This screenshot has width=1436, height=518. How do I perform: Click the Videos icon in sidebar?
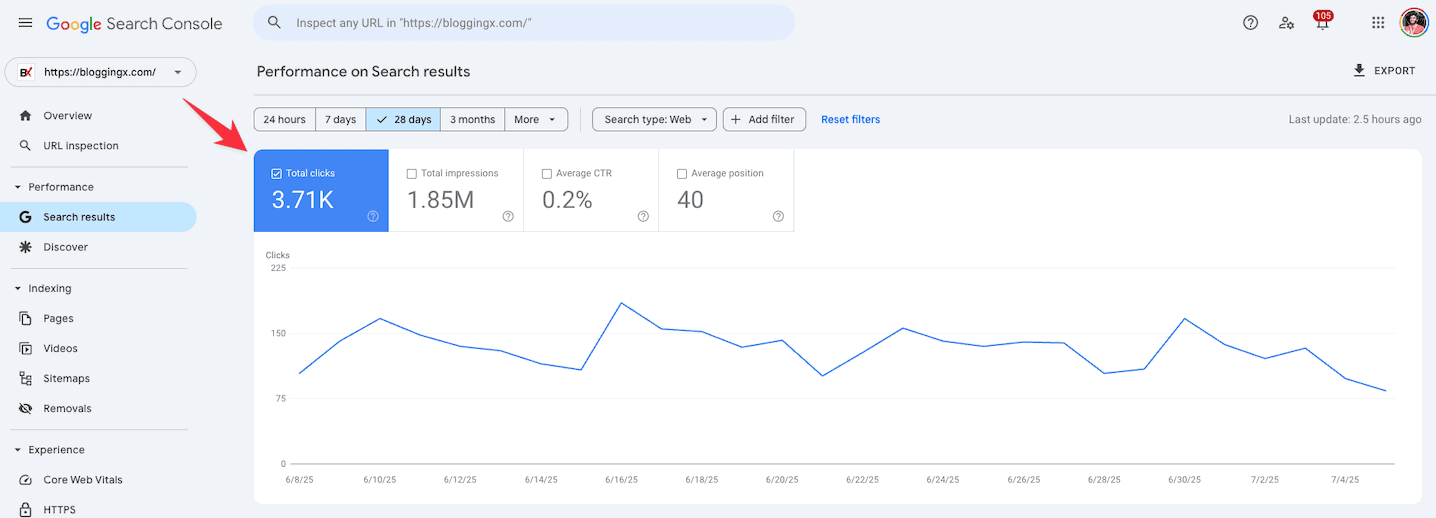26,348
